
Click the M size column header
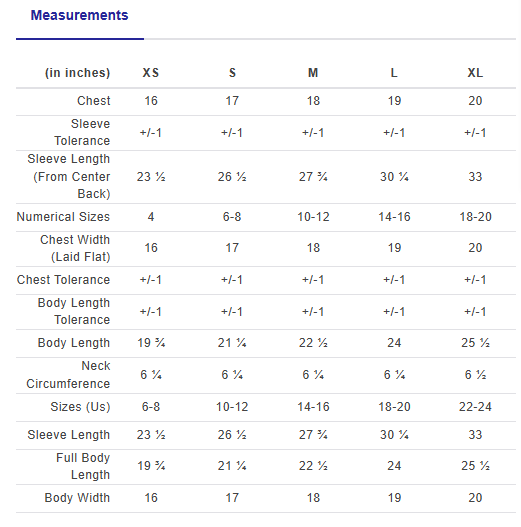tap(313, 73)
